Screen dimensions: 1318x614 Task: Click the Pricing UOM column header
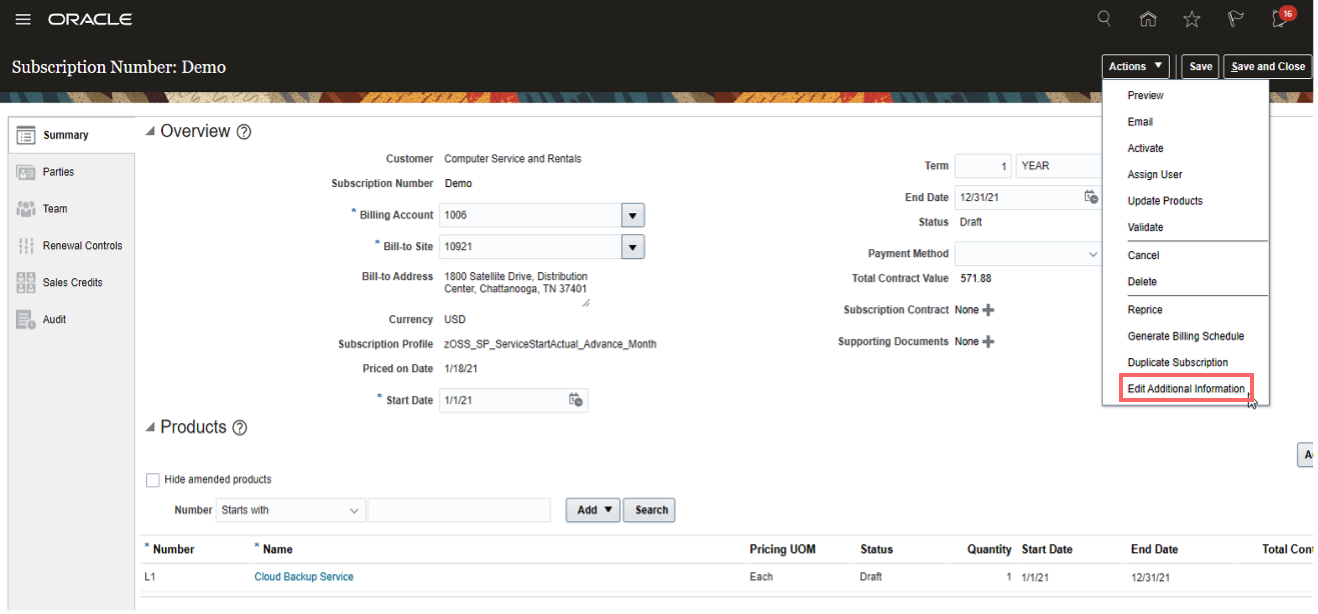coord(782,549)
